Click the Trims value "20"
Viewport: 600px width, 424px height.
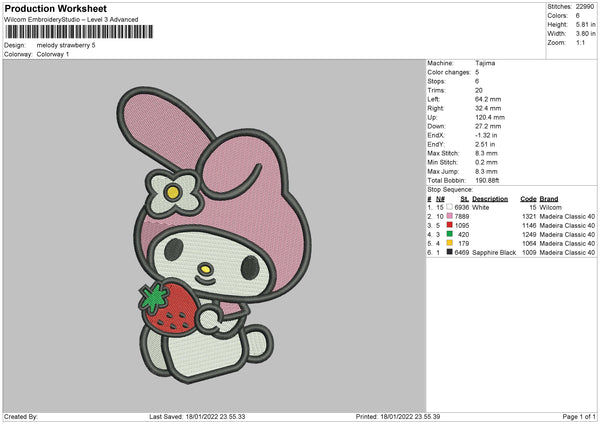pos(479,90)
